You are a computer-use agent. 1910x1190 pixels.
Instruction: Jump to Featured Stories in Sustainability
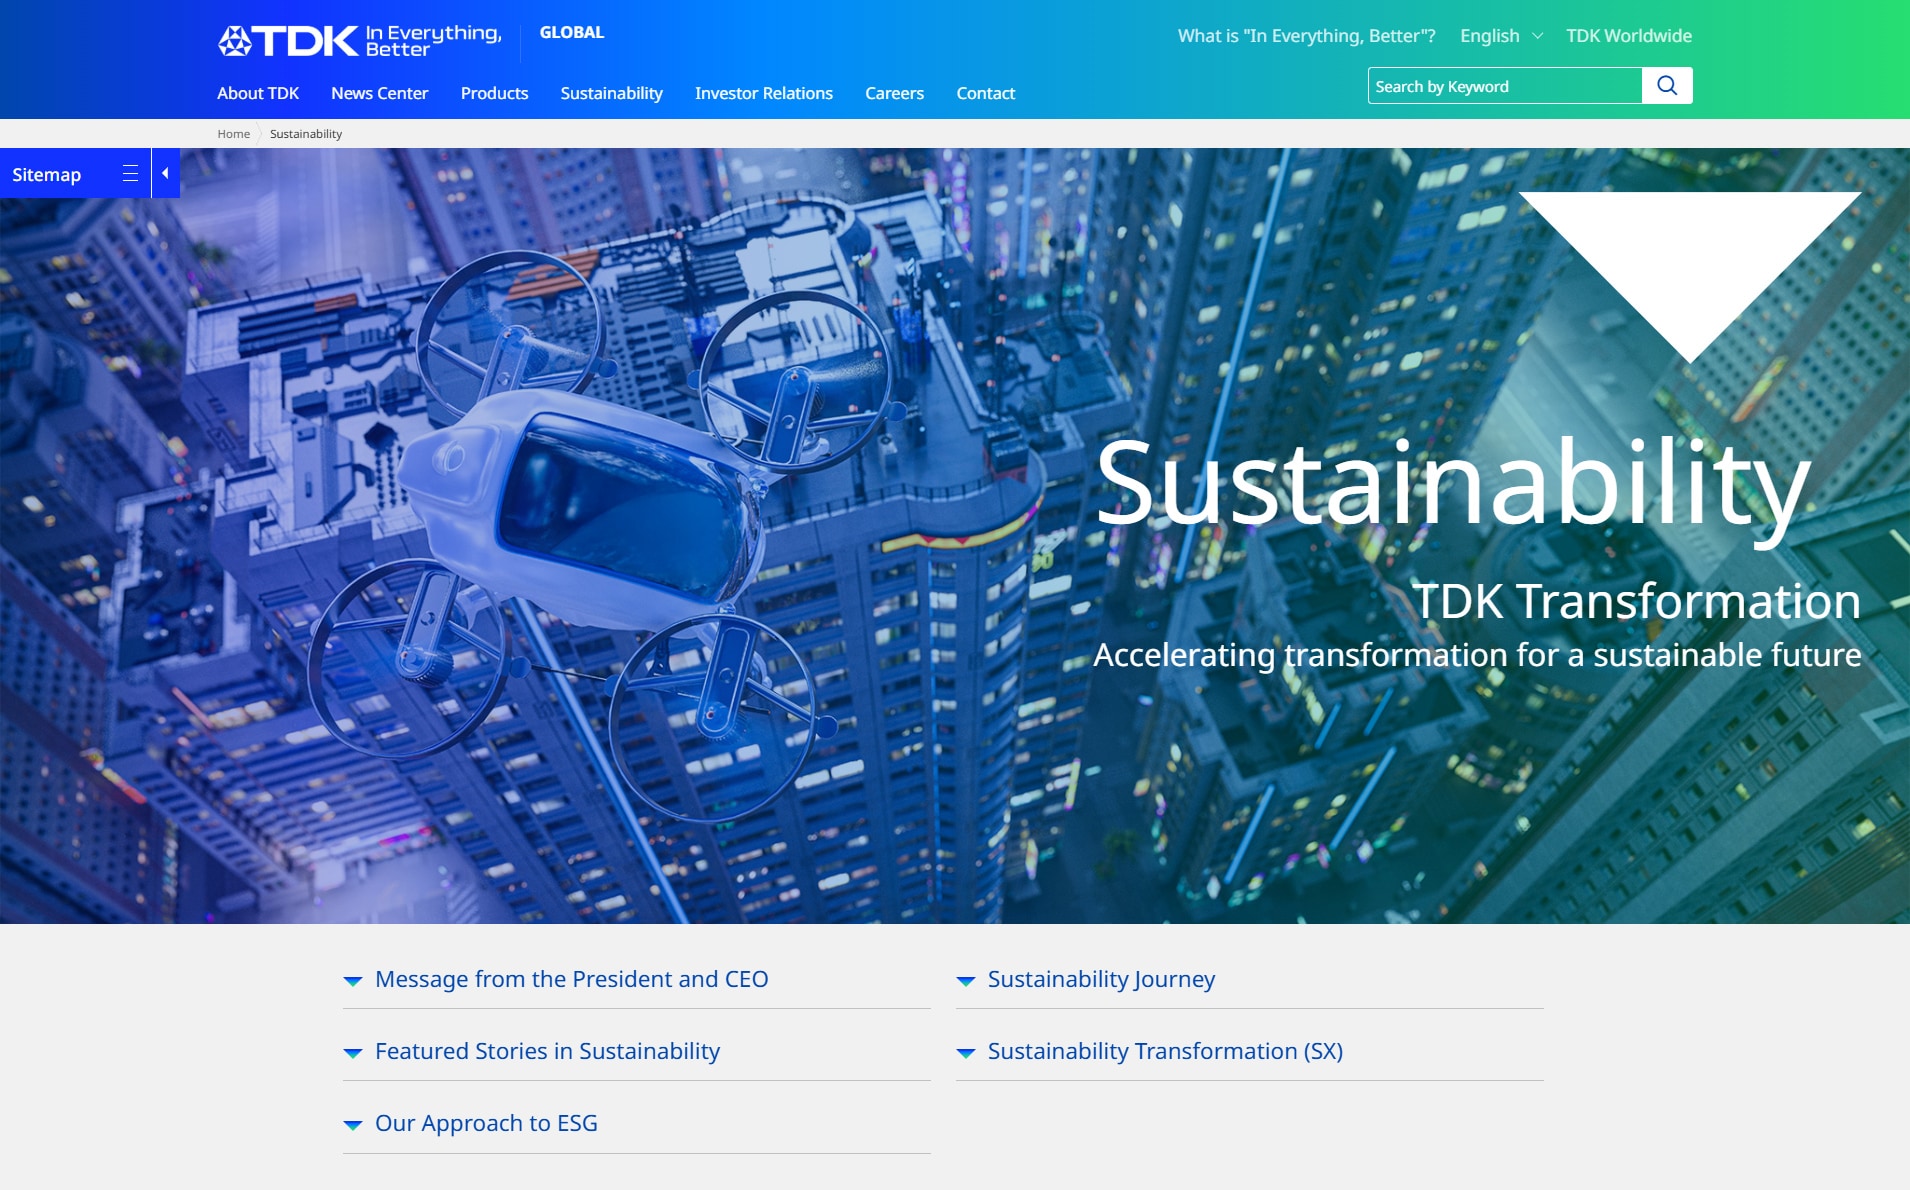(x=547, y=1051)
